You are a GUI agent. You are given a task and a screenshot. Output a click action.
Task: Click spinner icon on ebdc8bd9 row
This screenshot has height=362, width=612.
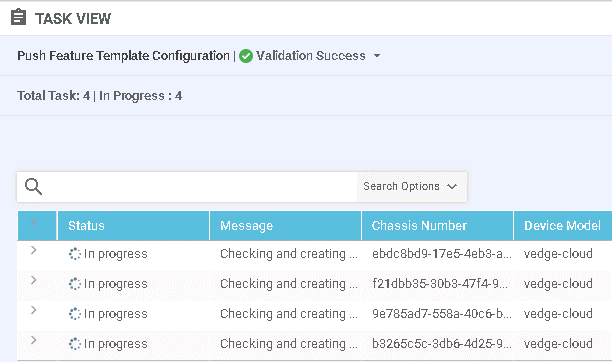pyautogui.click(x=75, y=254)
